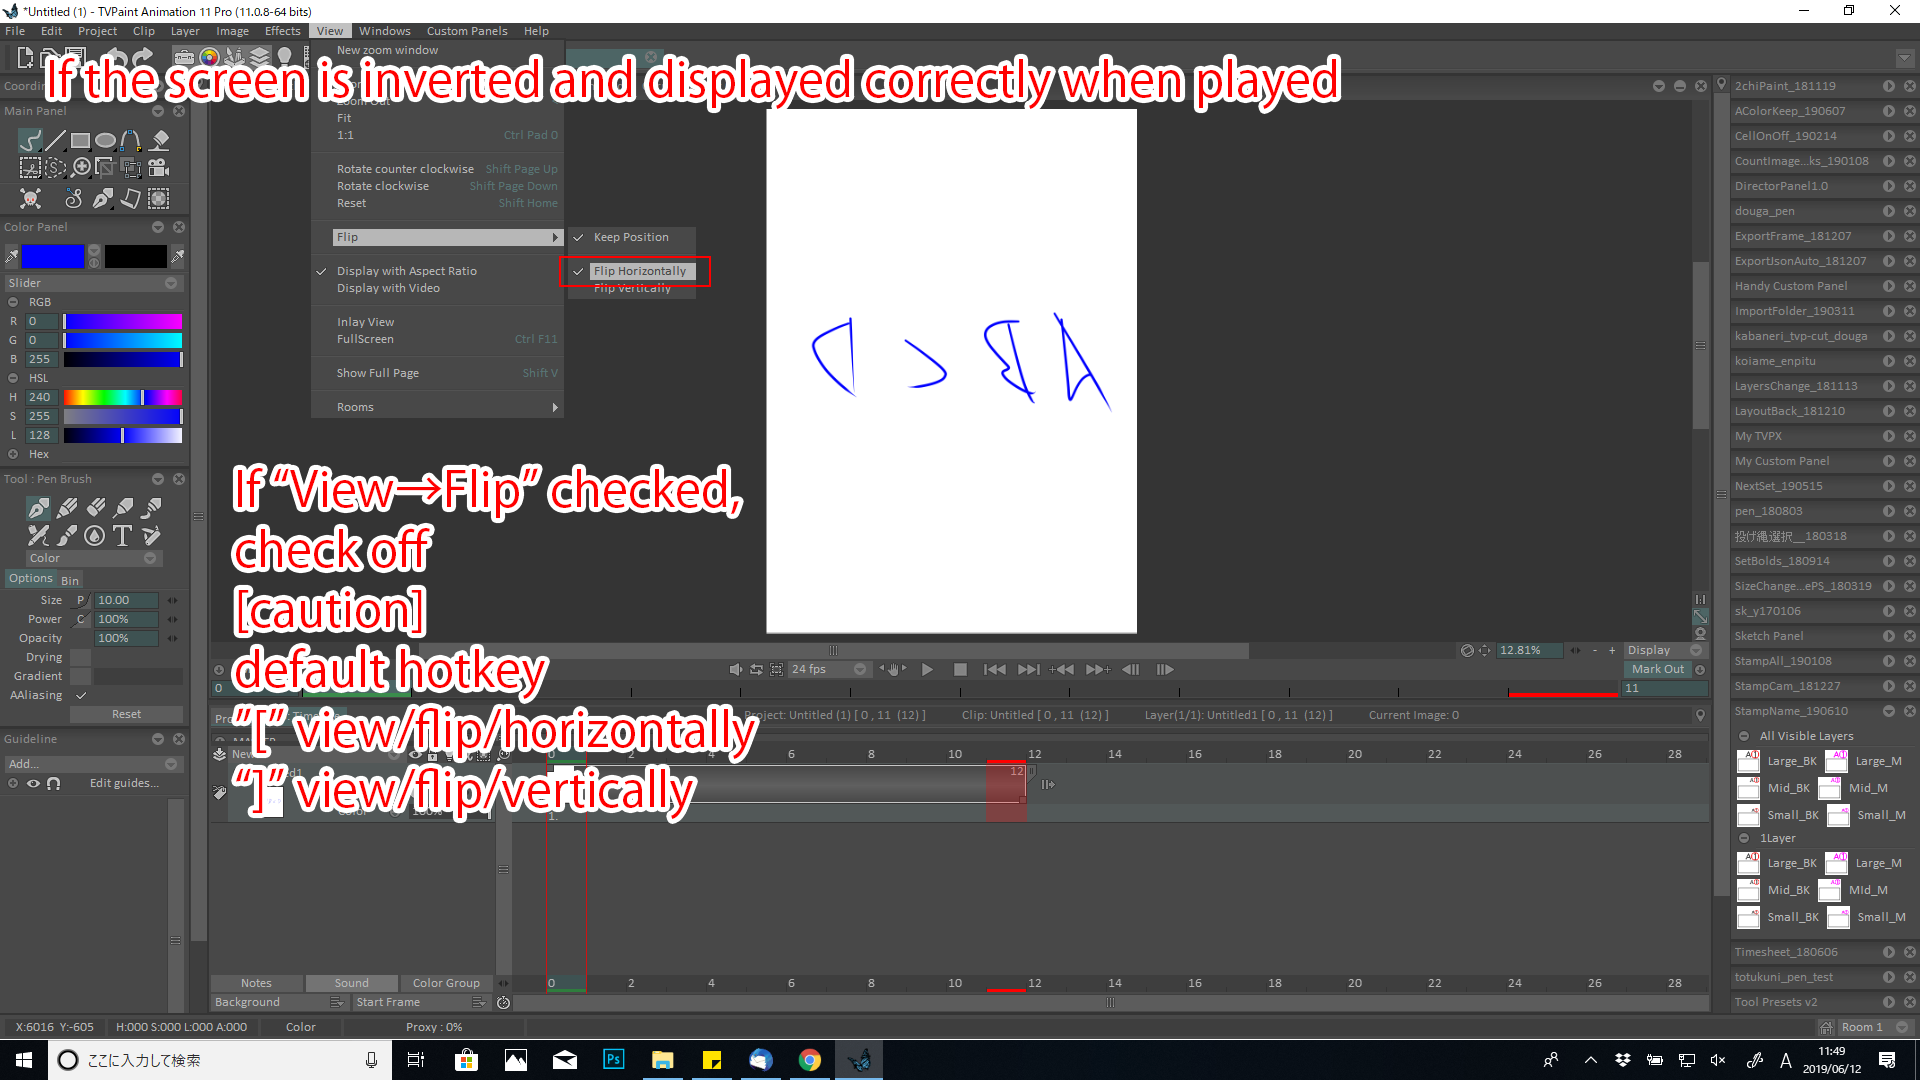Image resolution: width=1920 pixels, height=1080 pixels.
Task: Open the Windows menu
Action: coord(384,31)
